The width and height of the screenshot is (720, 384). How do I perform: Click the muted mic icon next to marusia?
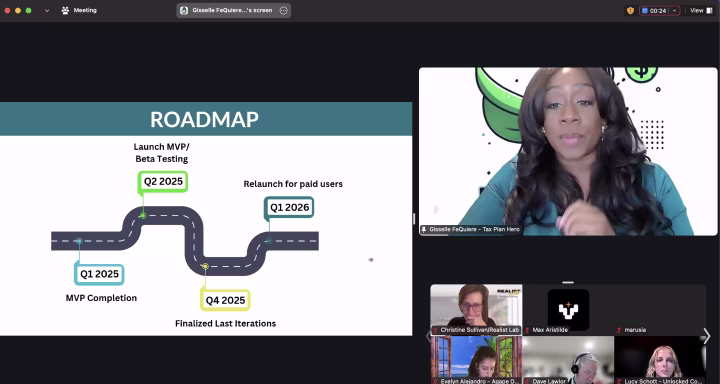[619, 330]
